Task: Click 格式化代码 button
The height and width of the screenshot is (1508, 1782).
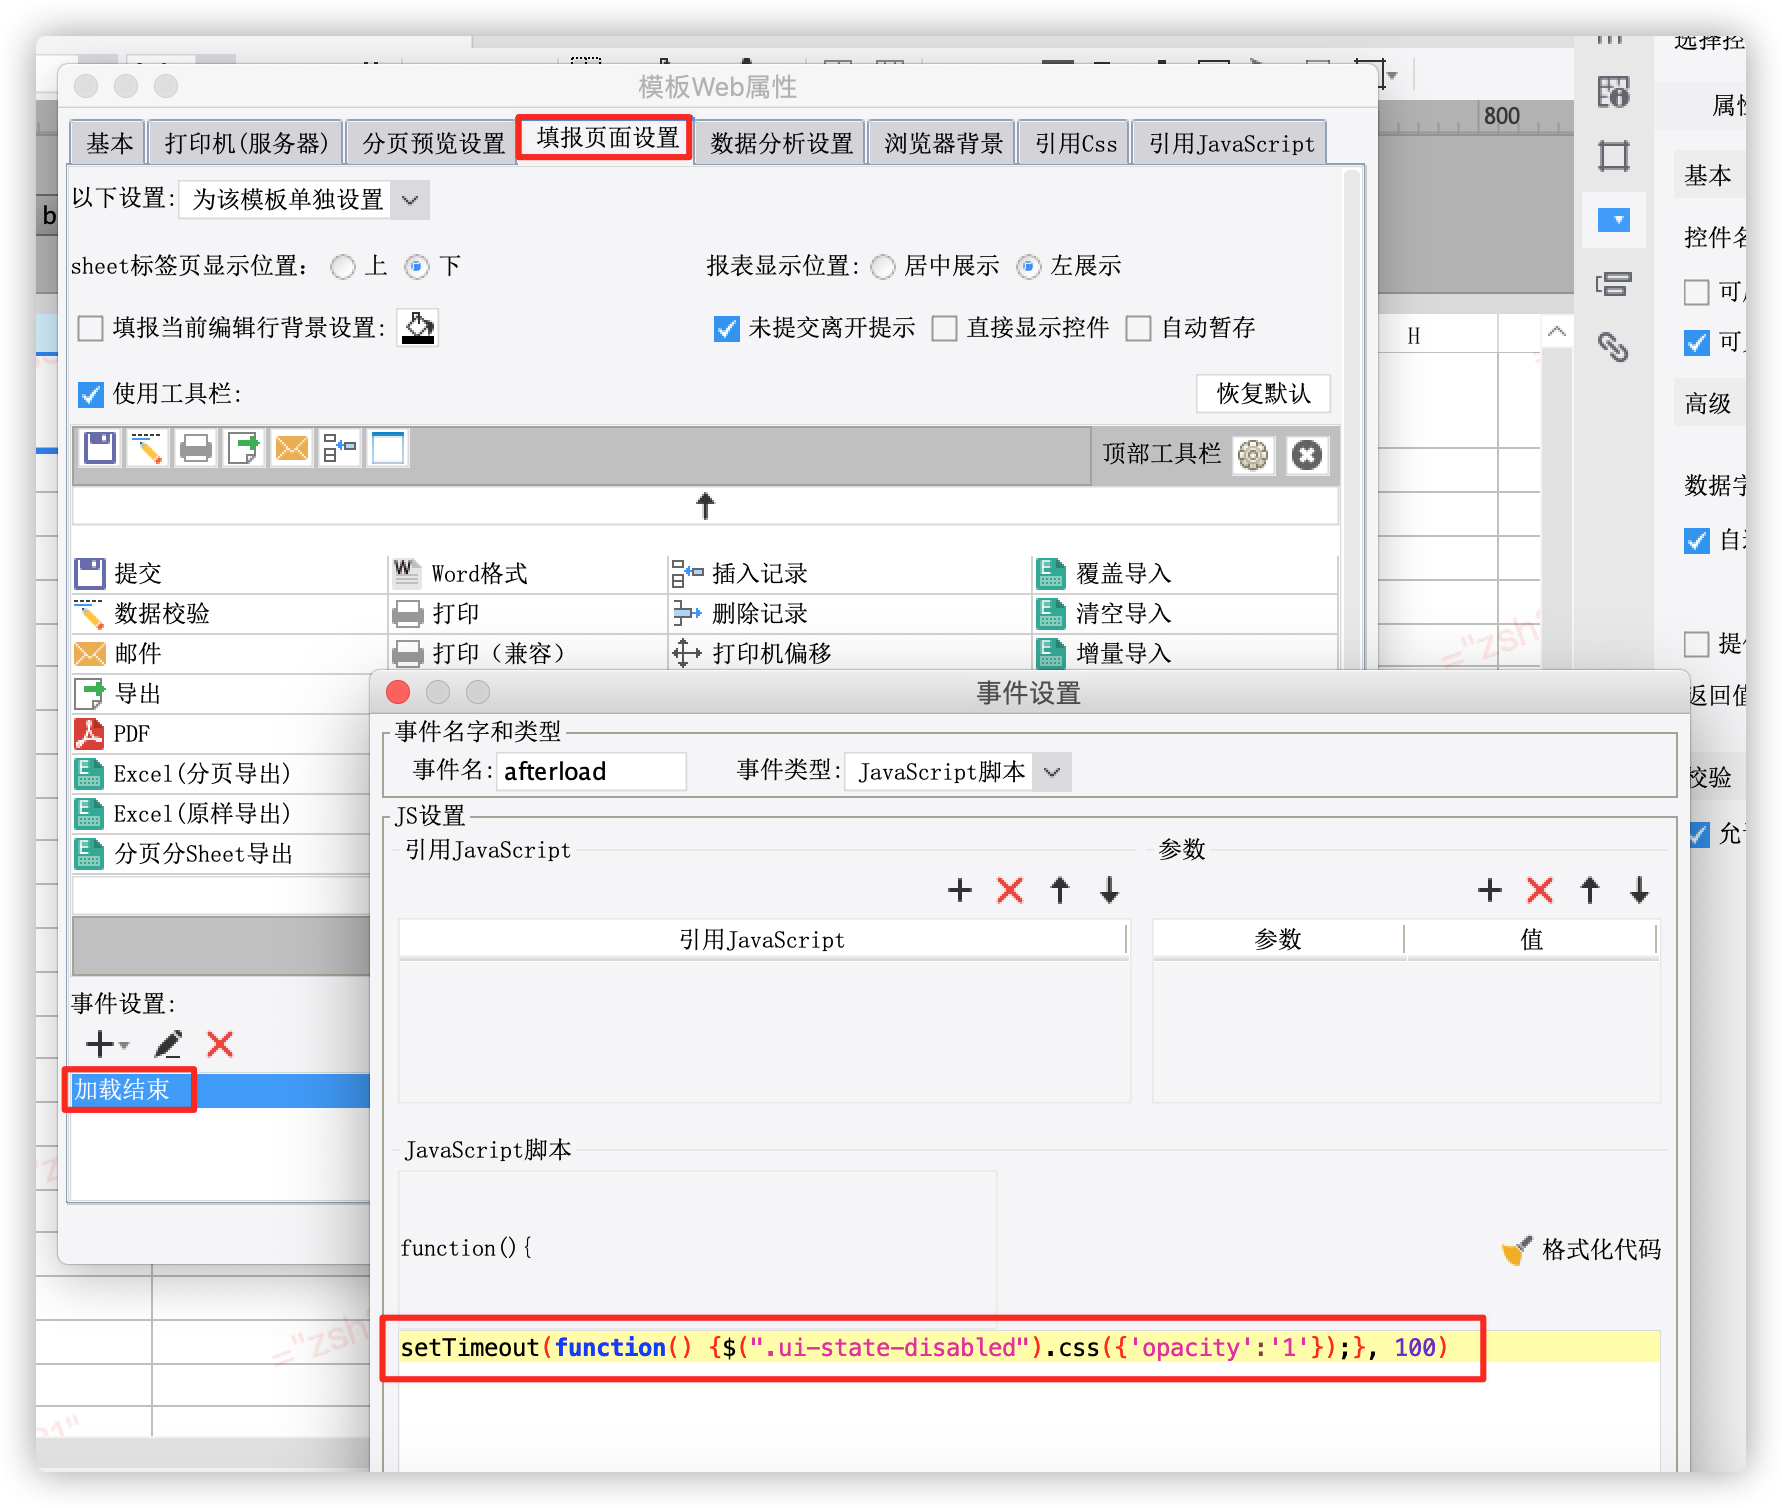Action: point(1582,1250)
